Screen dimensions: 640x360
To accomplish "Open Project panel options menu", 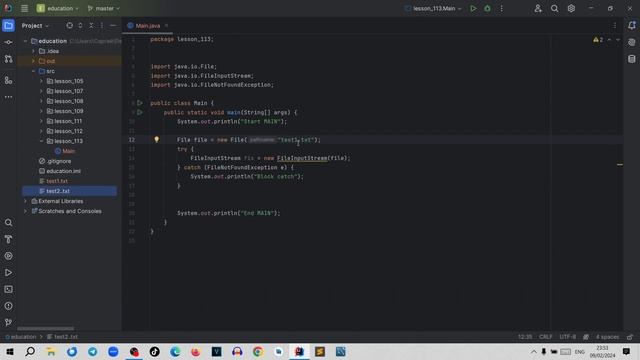I will 102,25.
